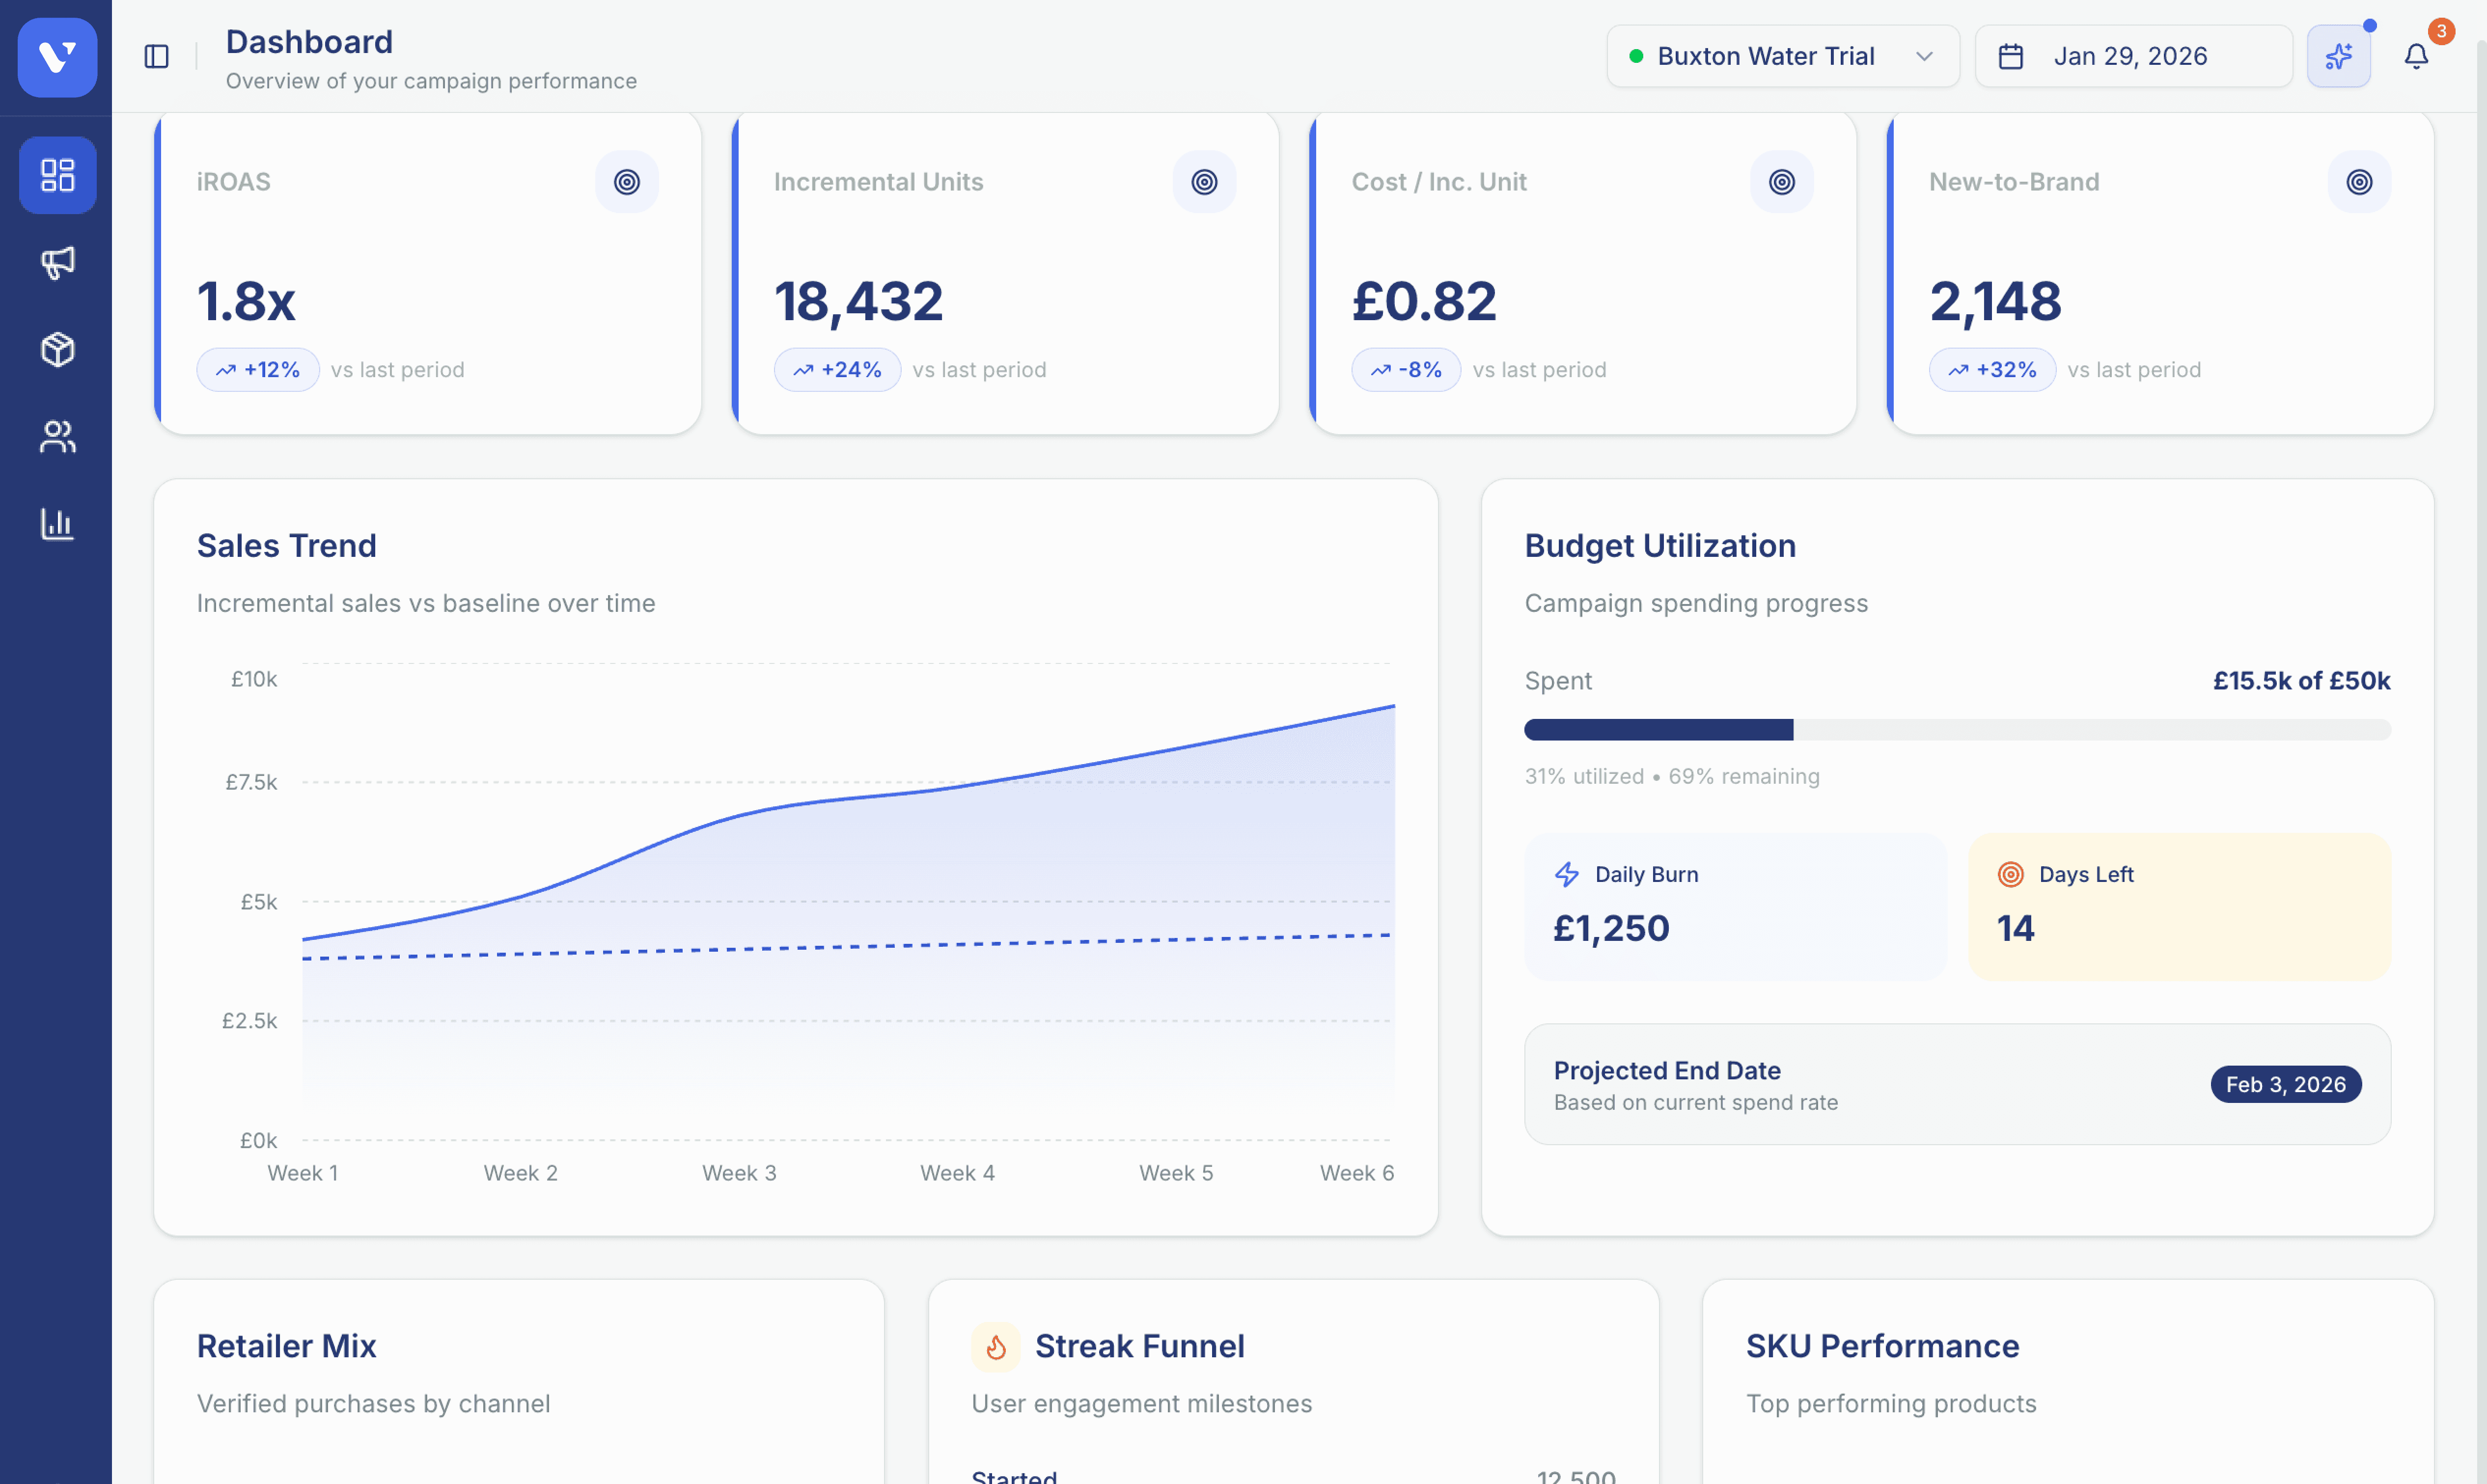Click the +24% change badge on Incremental Units
2487x1484 pixels.
(838, 369)
